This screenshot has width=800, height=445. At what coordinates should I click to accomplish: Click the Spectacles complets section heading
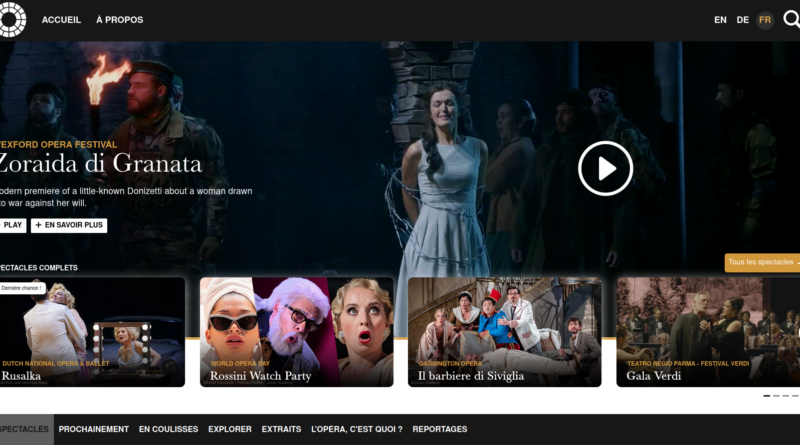point(39,267)
